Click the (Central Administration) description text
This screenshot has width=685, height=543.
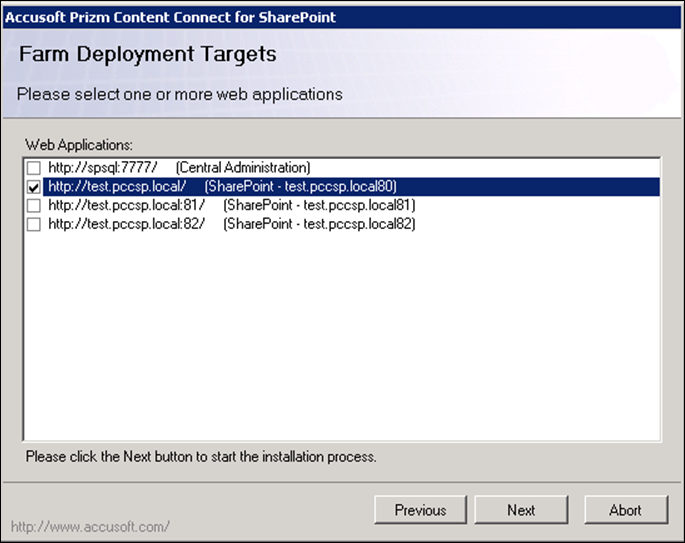[x=242, y=168]
